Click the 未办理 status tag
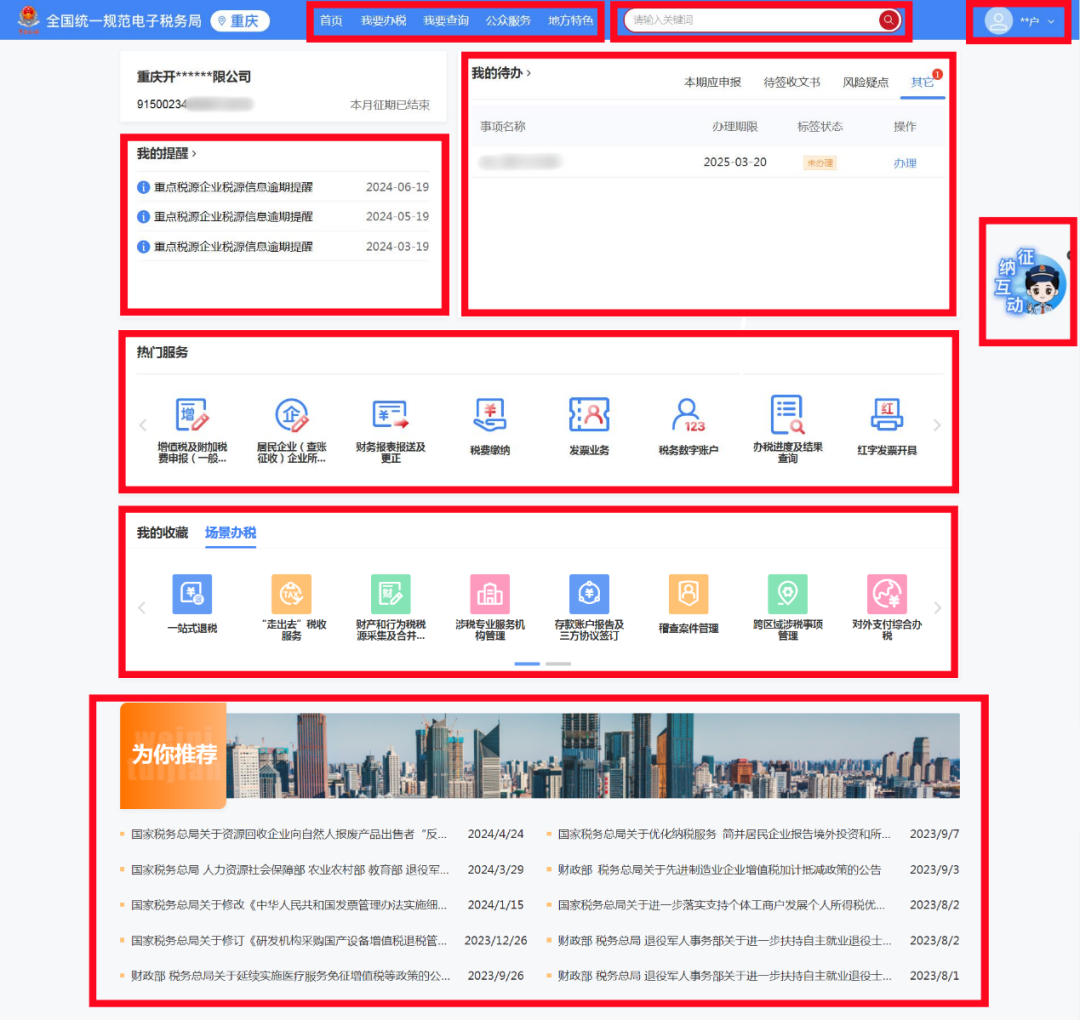 click(x=820, y=163)
